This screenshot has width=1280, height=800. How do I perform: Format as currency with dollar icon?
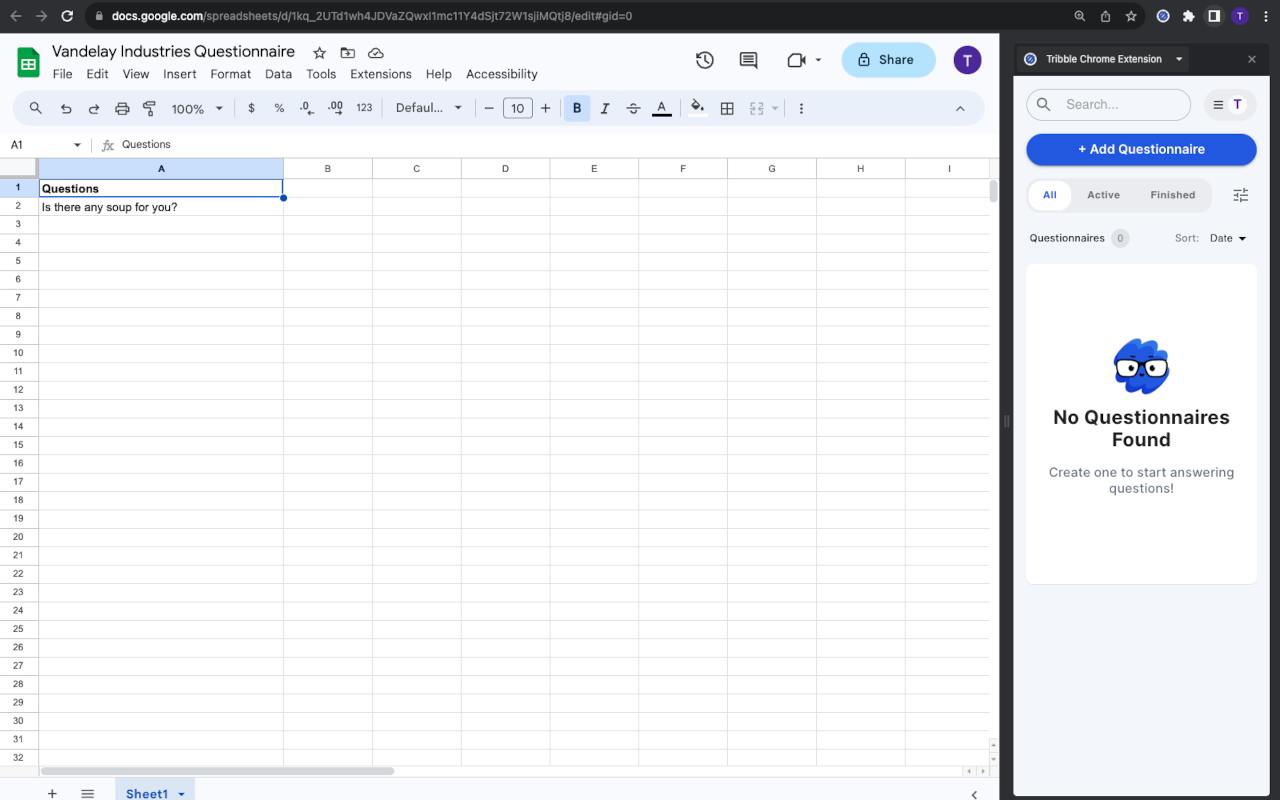pos(251,108)
